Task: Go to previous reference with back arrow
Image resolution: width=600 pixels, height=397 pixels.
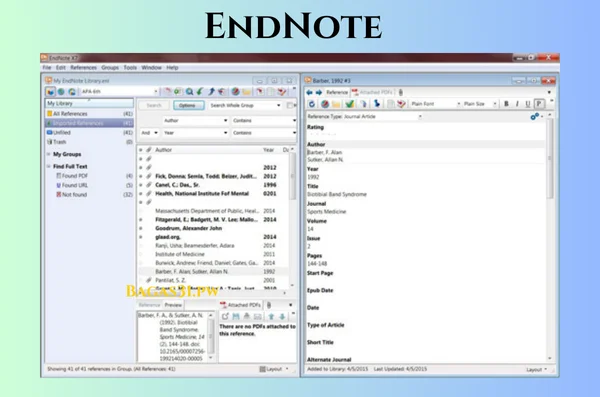Action: pyautogui.click(x=309, y=92)
